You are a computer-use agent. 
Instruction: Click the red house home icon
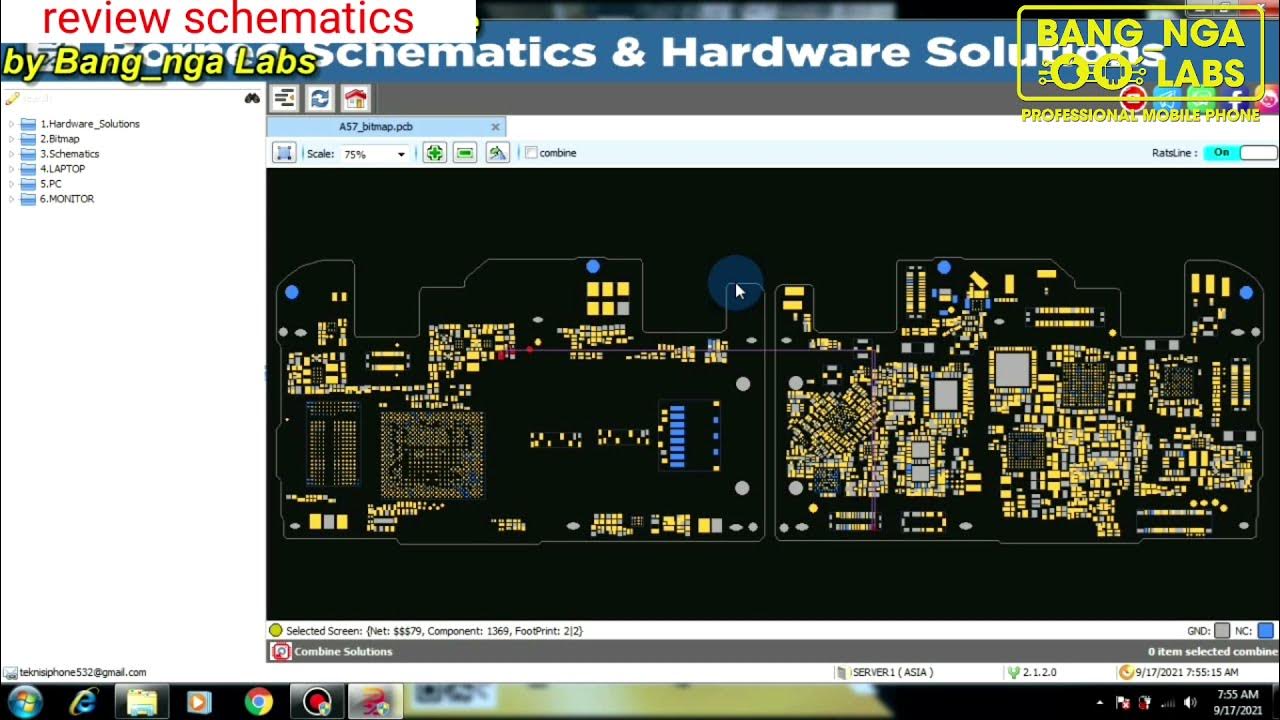[355, 98]
